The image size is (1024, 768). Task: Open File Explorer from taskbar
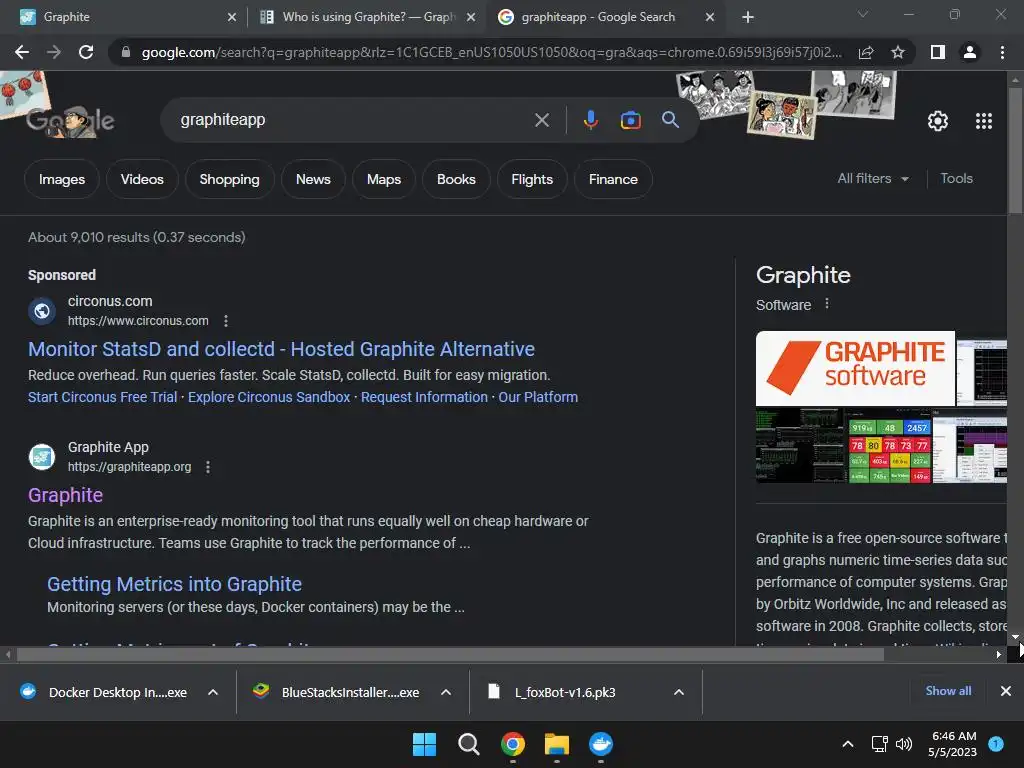point(557,744)
